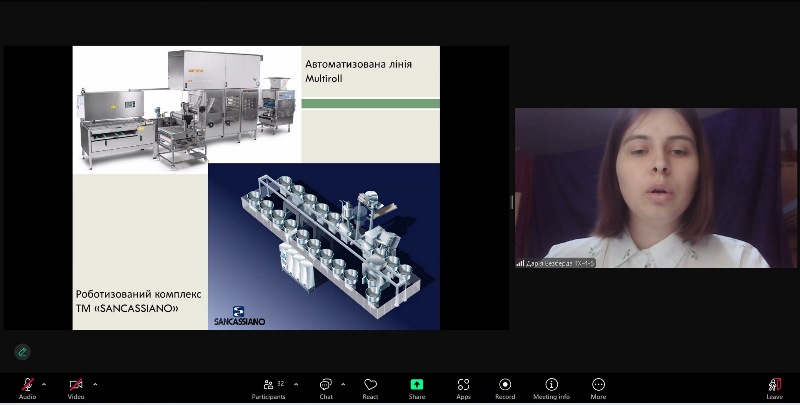Click the 'Автоматизована лінія Multiroll' slide title

pyautogui.click(x=358, y=71)
